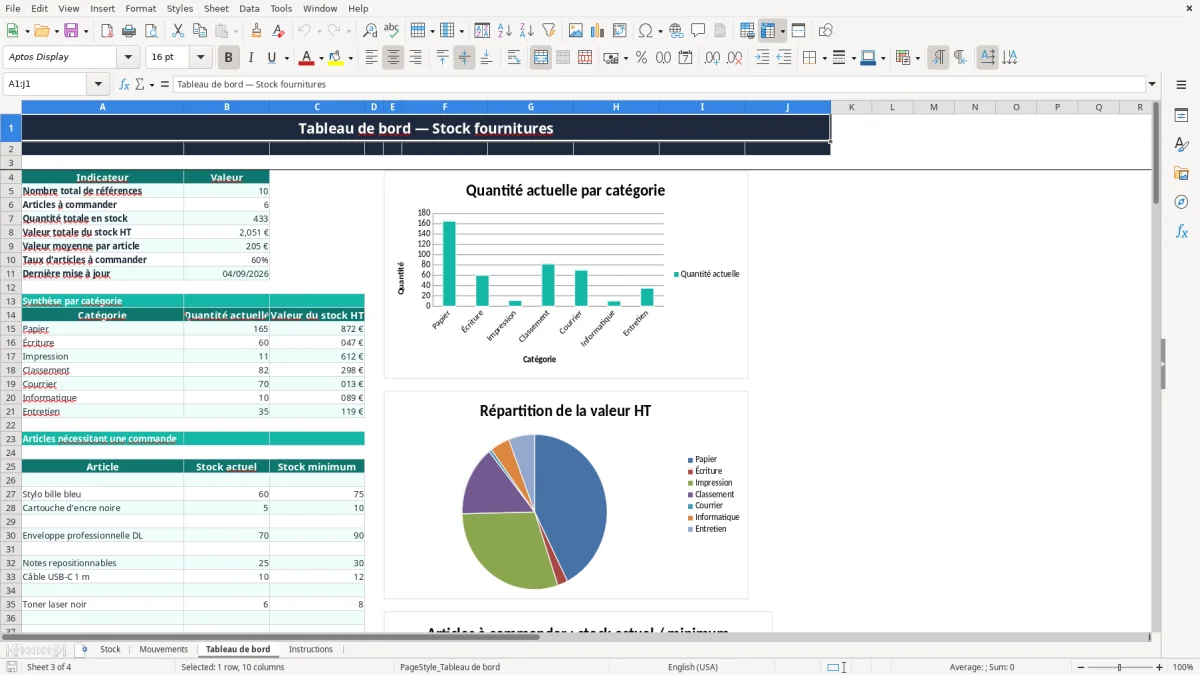This screenshot has height=675, width=1200.
Task: Apply AutoFilter funnel icon
Action: pos(549,31)
